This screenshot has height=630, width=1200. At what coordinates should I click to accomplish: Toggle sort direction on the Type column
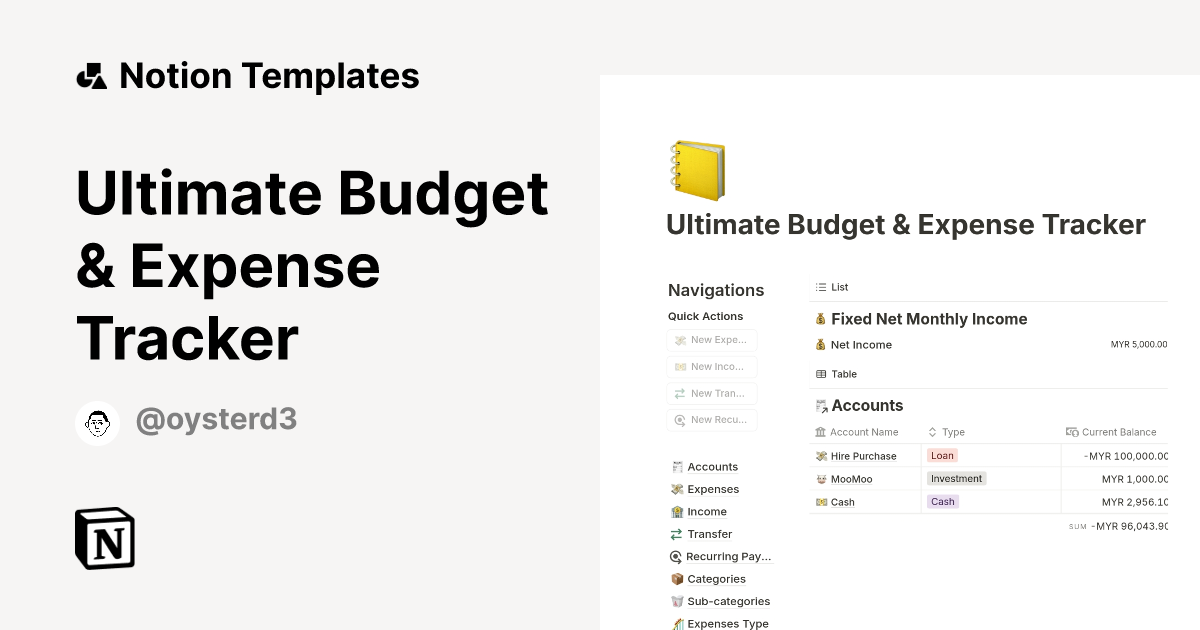click(932, 432)
